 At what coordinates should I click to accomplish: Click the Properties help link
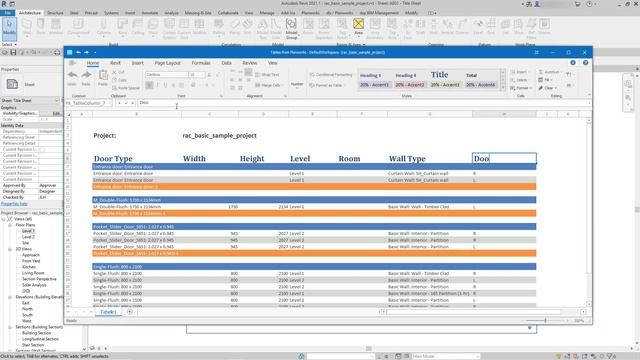tap(14, 204)
